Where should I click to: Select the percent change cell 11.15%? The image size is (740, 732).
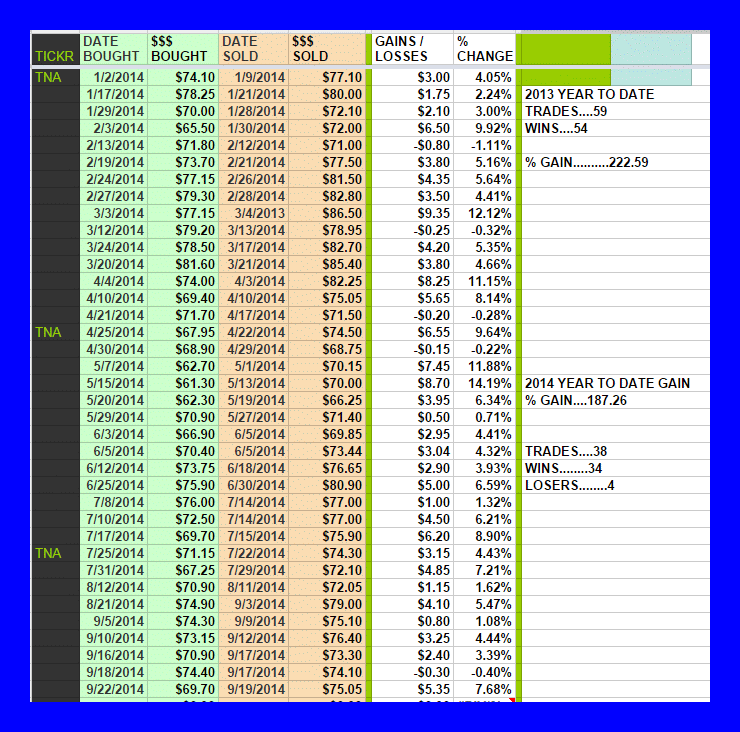tap(484, 281)
